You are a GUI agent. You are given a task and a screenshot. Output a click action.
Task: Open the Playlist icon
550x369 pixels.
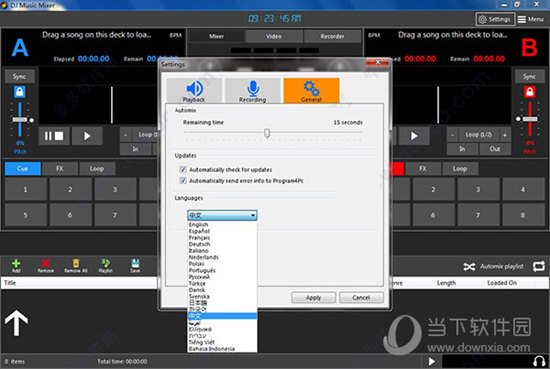105,266
